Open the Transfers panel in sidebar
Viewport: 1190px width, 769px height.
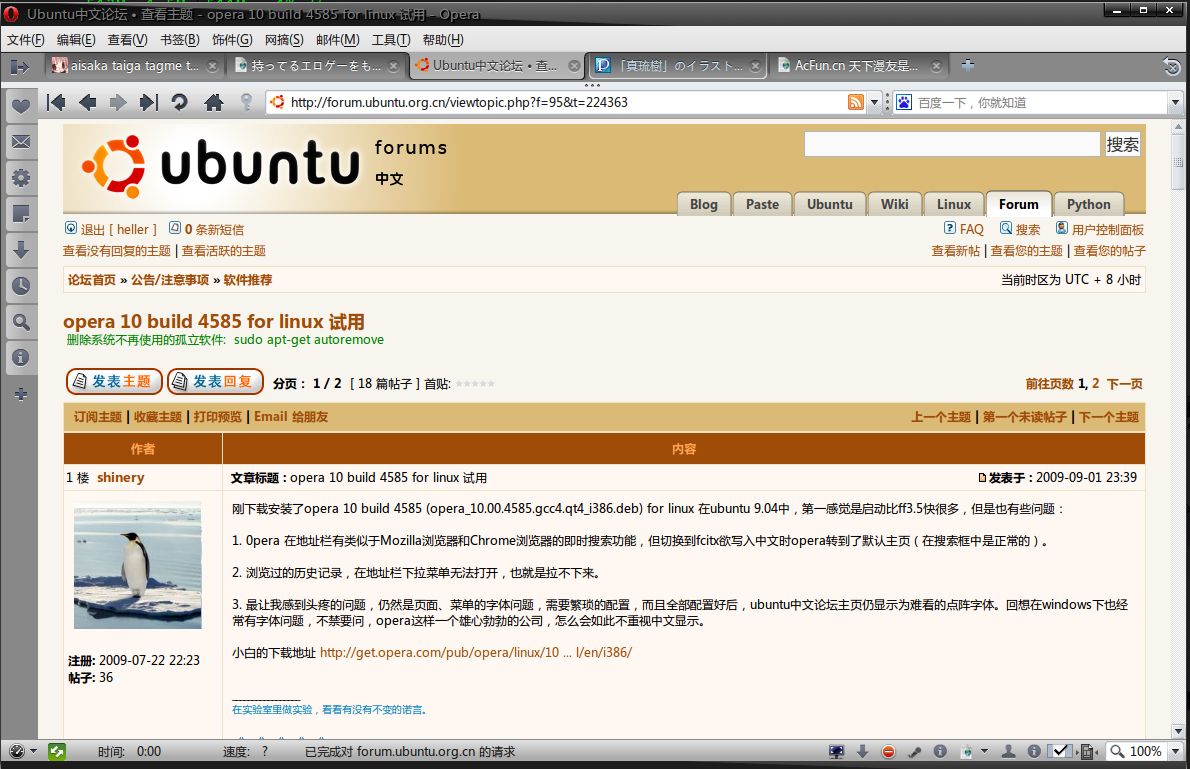(20, 250)
